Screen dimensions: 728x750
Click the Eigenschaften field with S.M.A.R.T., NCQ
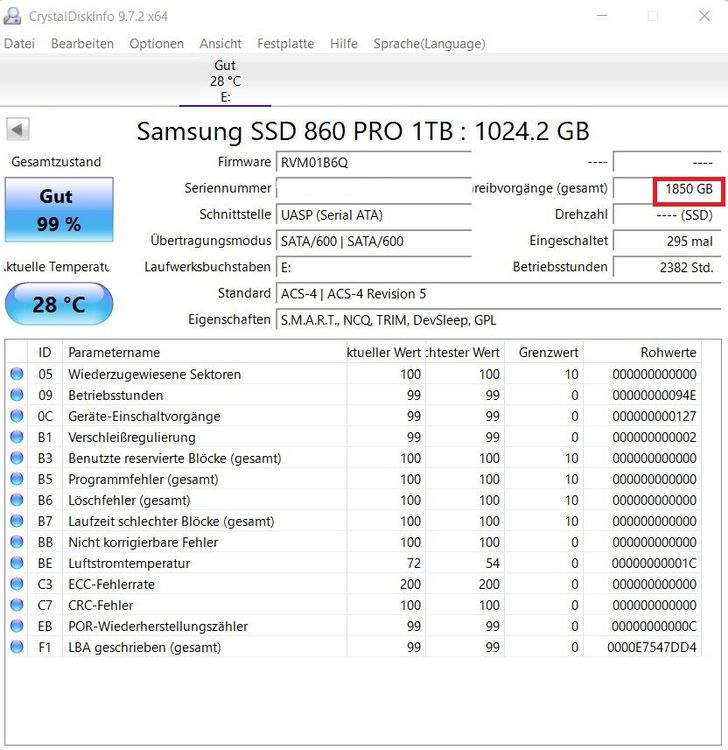pos(498,320)
